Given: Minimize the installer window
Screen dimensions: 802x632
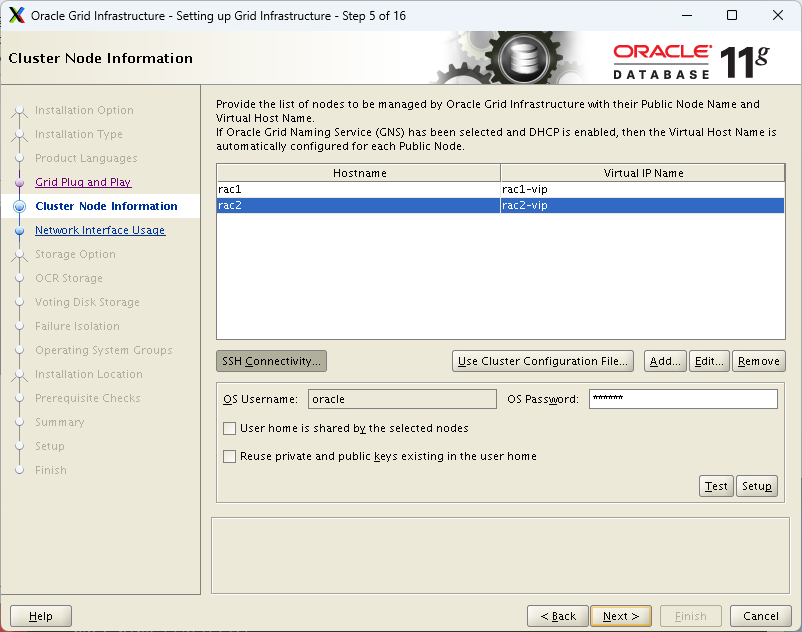Looking at the screenshot, I should click(687, 15).
